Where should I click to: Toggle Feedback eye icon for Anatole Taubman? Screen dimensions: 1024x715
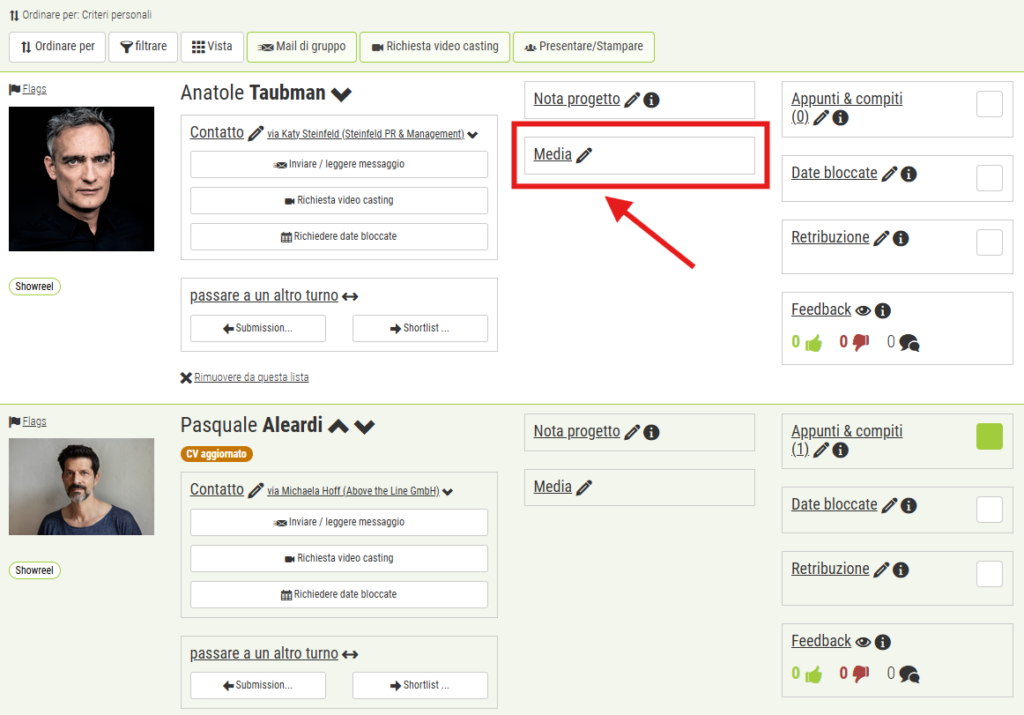tap(863, 310)
